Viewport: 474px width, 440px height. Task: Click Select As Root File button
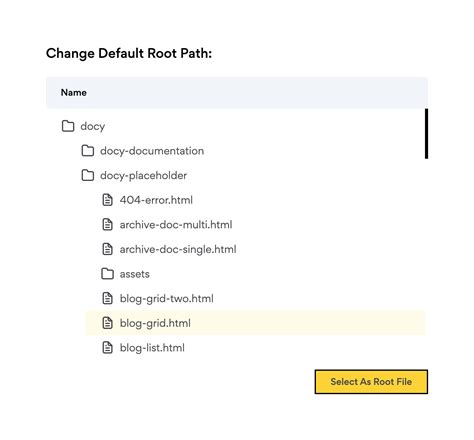(371, 382)
